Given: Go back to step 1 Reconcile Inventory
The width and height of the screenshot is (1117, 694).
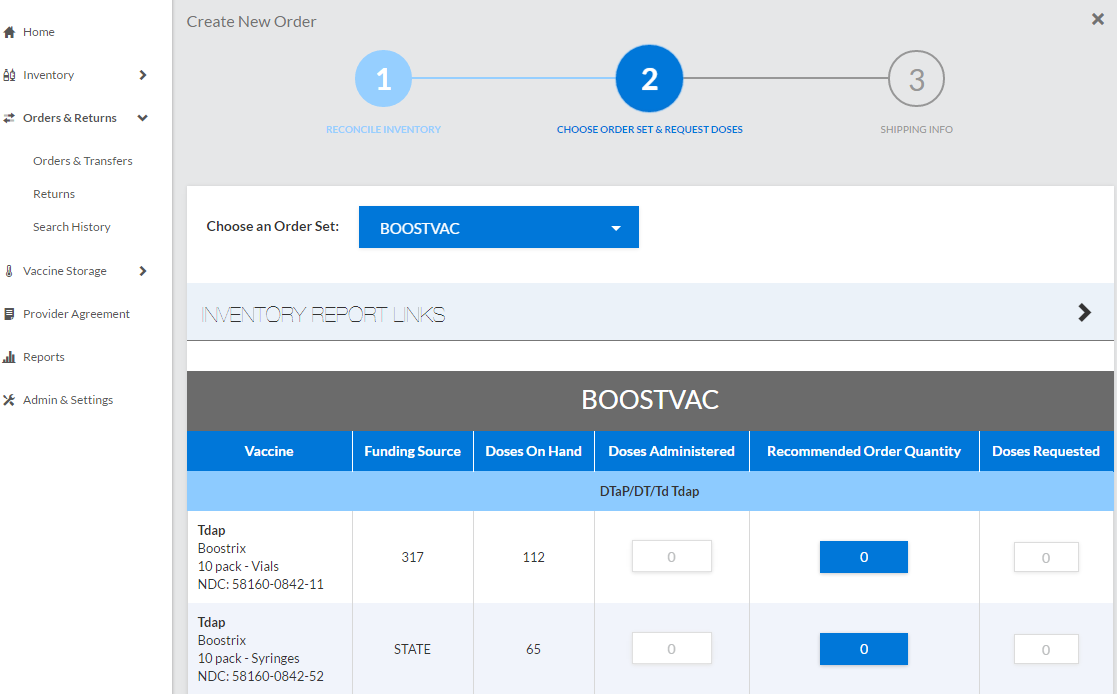Looking at the screenshot, I should [x=383, y=78].
